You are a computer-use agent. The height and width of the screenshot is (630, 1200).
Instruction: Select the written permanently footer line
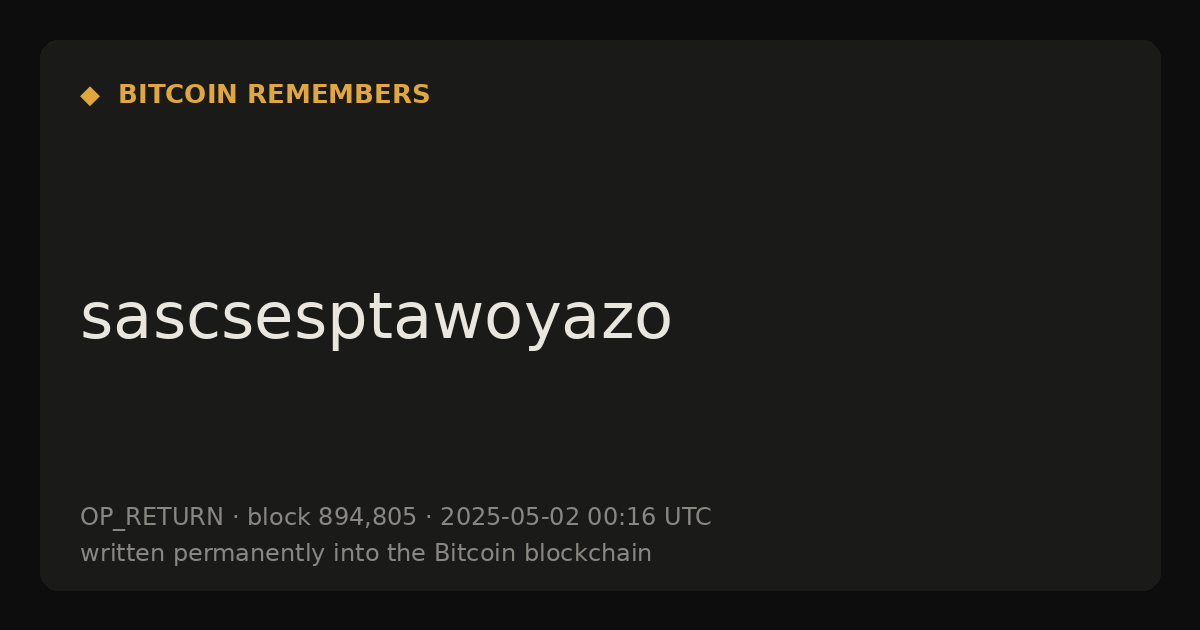click(366, 553)
